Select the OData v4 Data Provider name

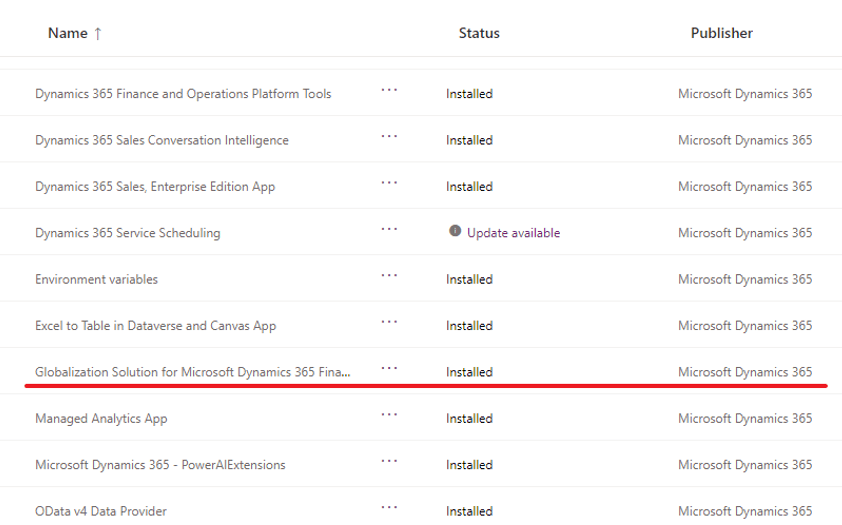(x=101, y=511)
